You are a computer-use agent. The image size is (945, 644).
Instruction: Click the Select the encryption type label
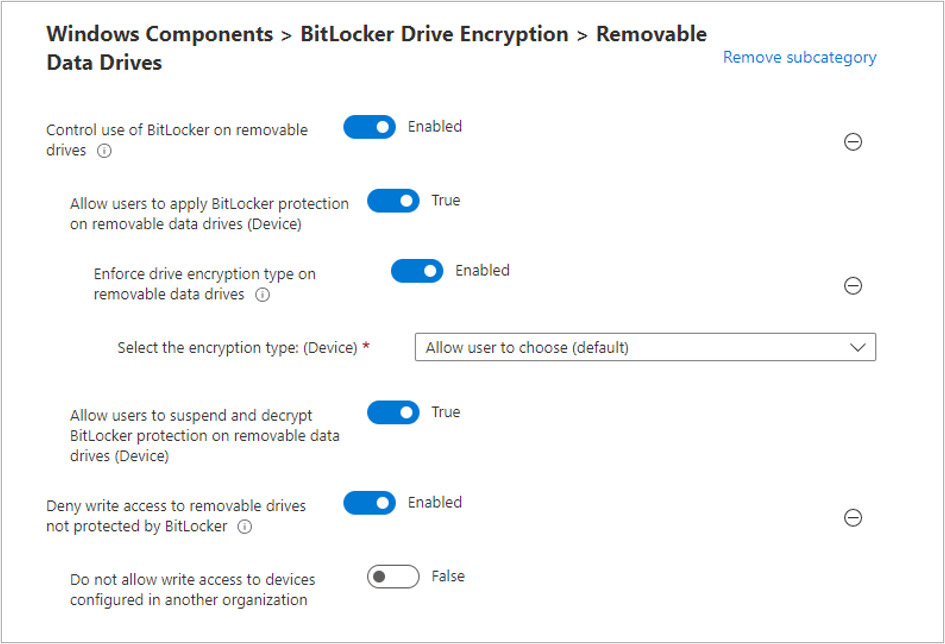237,348
